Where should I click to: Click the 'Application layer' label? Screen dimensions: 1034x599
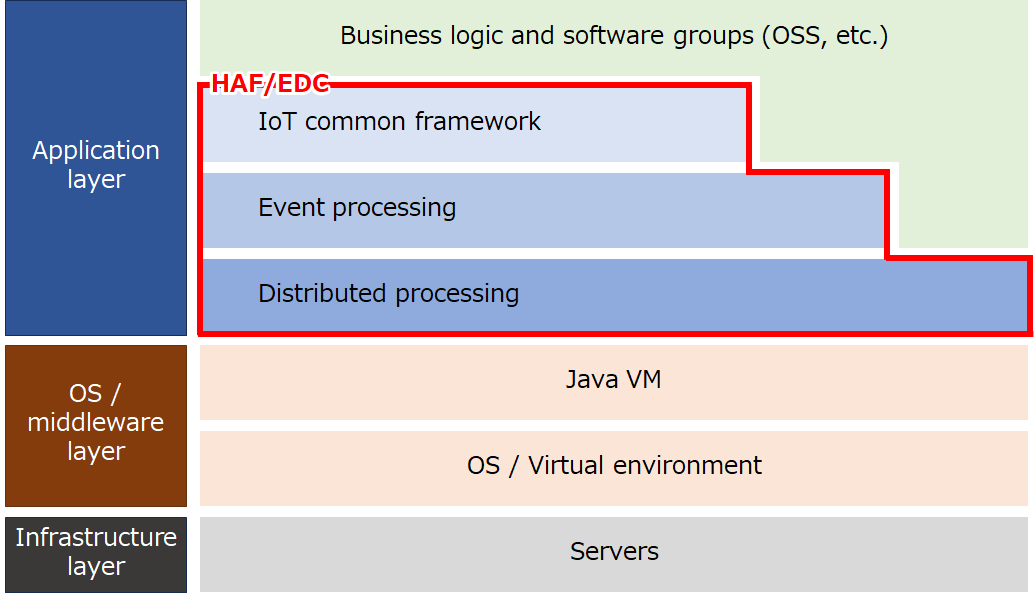coord(96,165)
